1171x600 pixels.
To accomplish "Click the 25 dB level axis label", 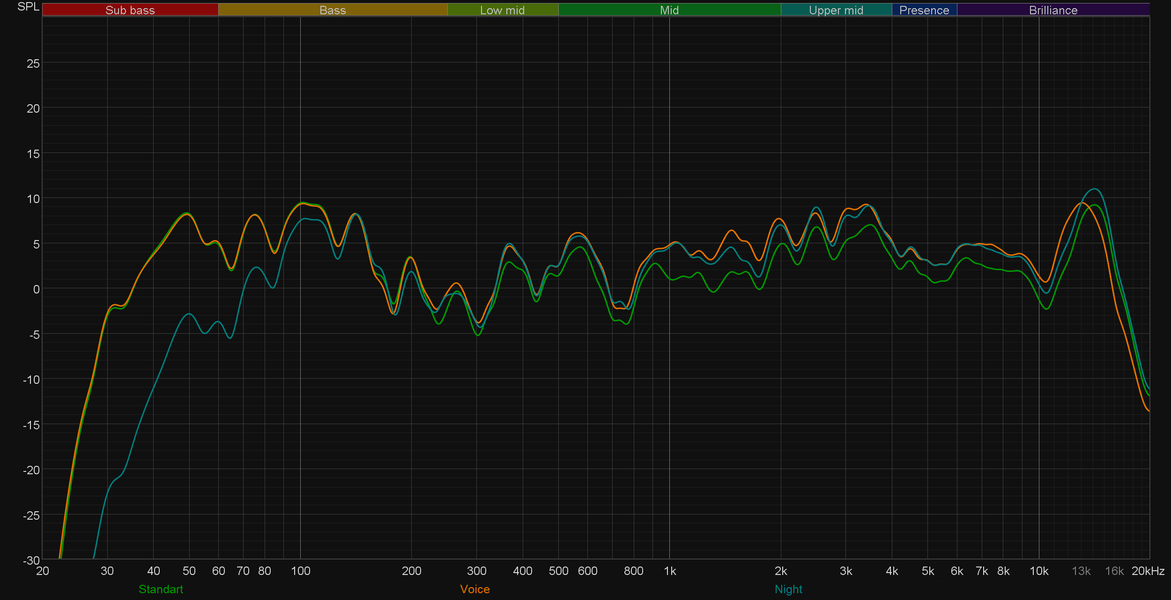I will (33, 63).
